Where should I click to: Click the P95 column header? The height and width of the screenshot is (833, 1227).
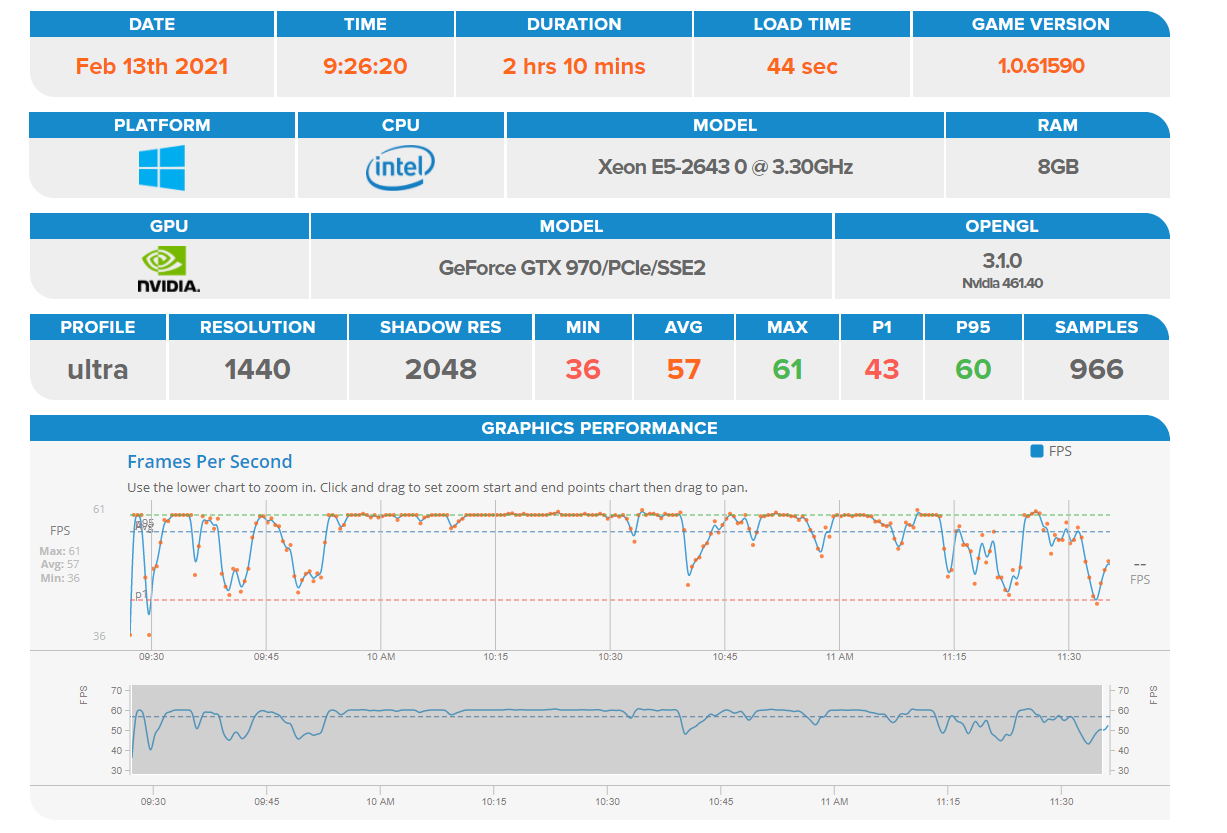point(973,327)
